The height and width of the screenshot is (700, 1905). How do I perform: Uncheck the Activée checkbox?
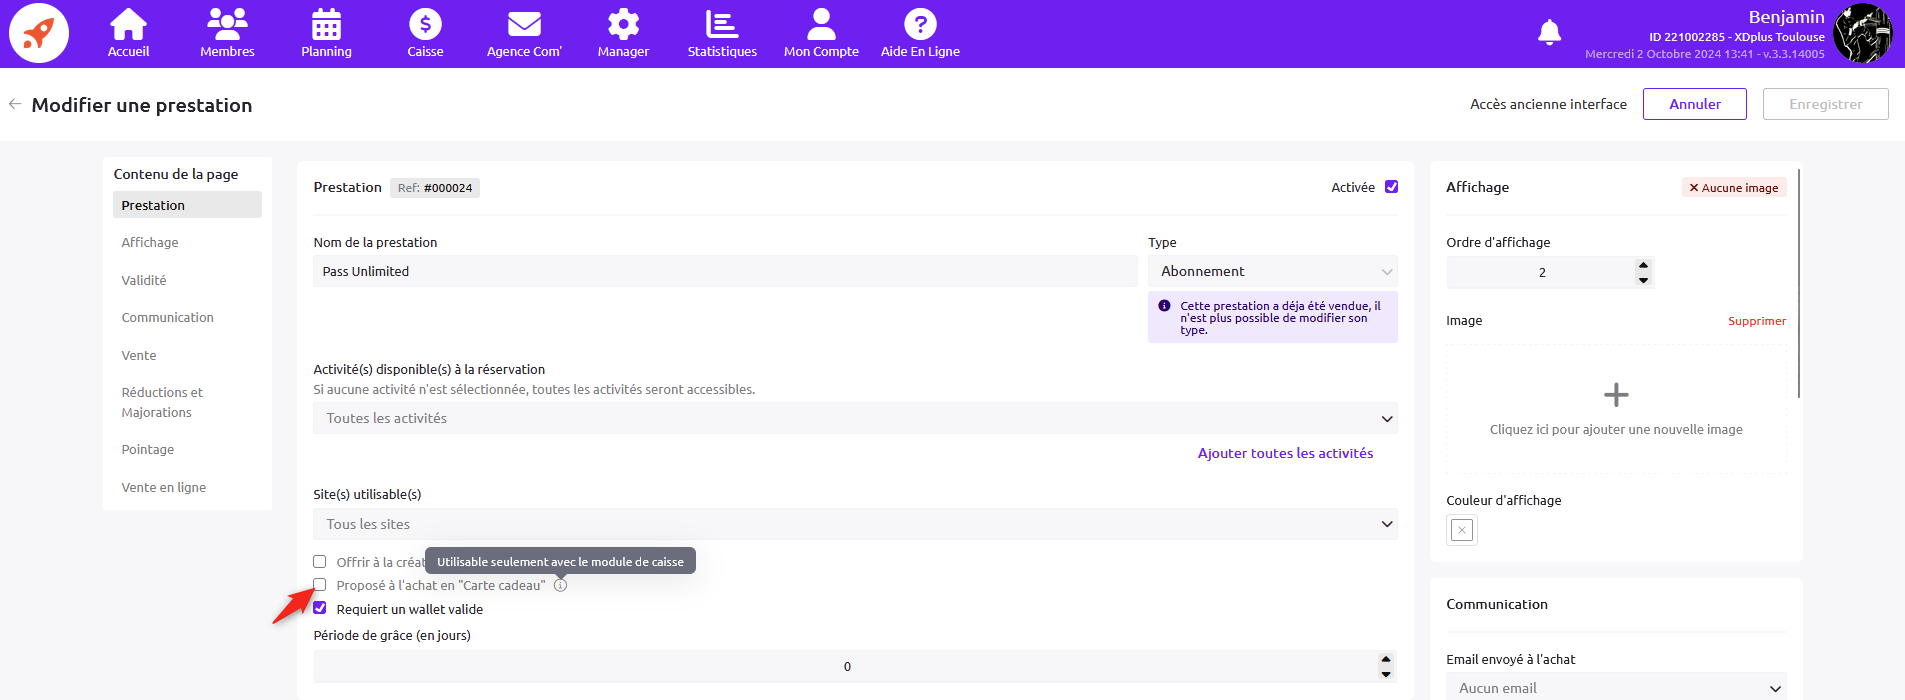point(1391,187)
